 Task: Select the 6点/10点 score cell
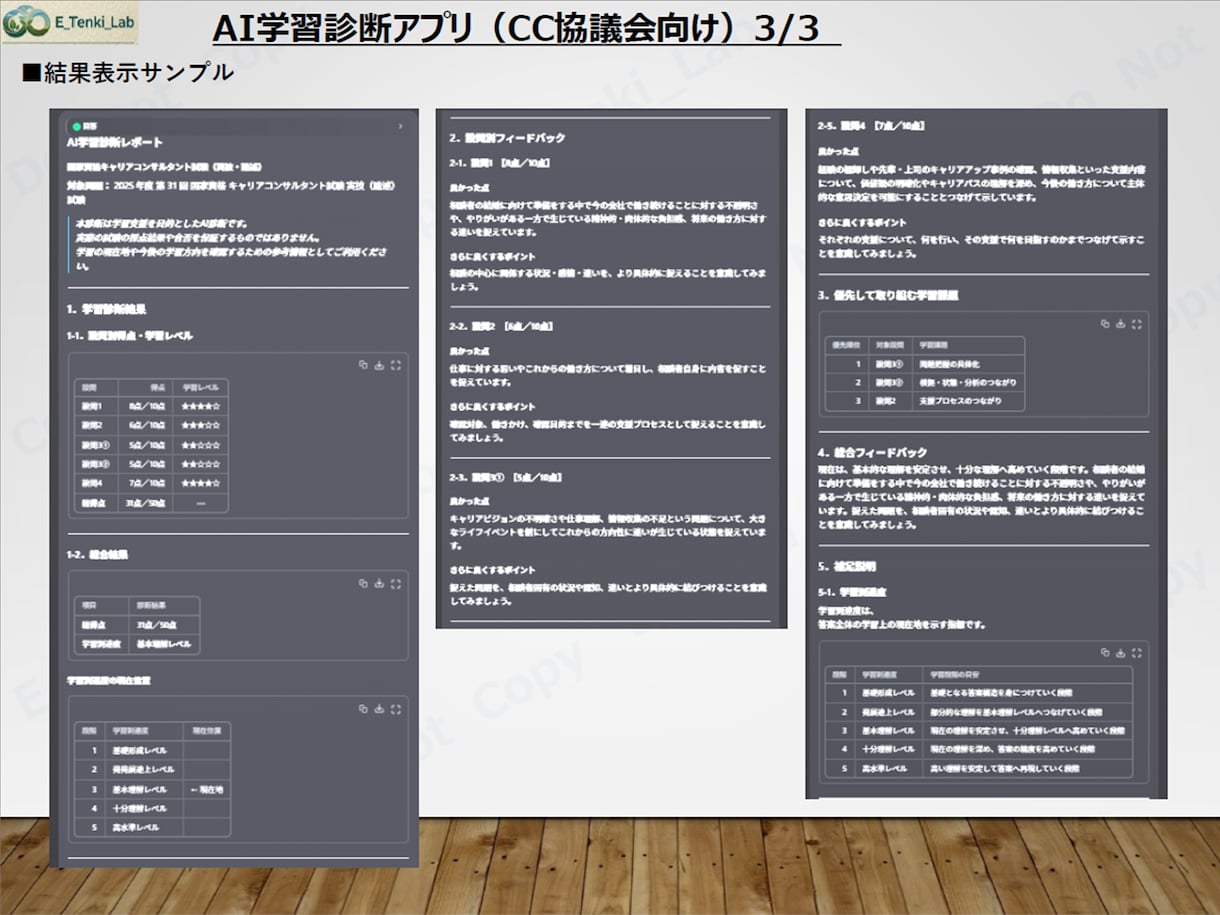[x=143, y=425]
